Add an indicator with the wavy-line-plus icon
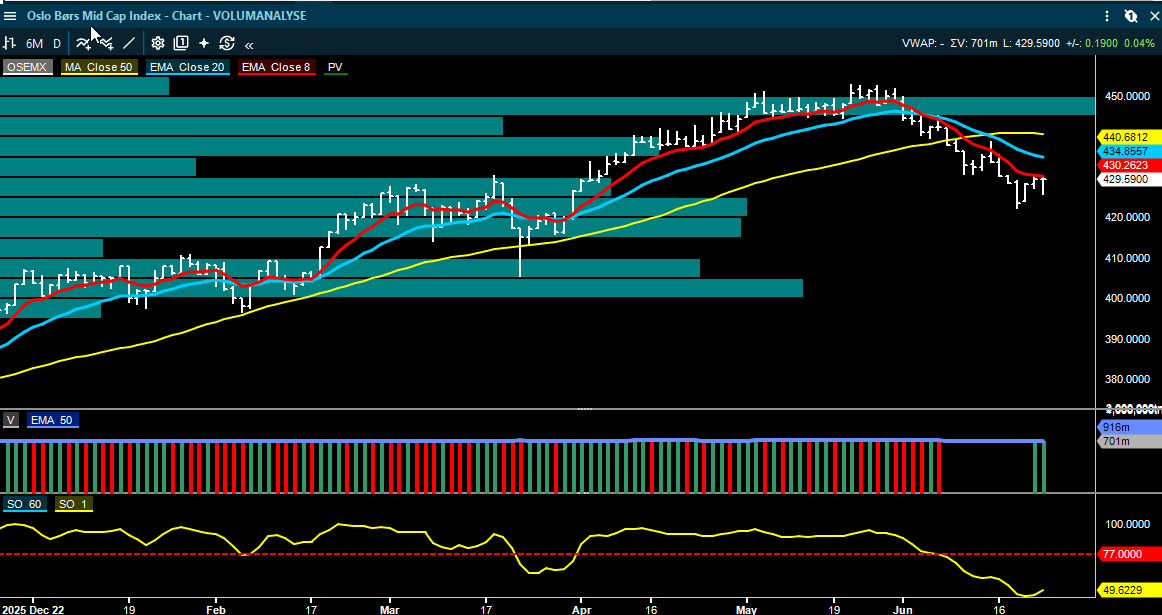Viewport: 1162px width, 615px height. [x=83, y=43]
